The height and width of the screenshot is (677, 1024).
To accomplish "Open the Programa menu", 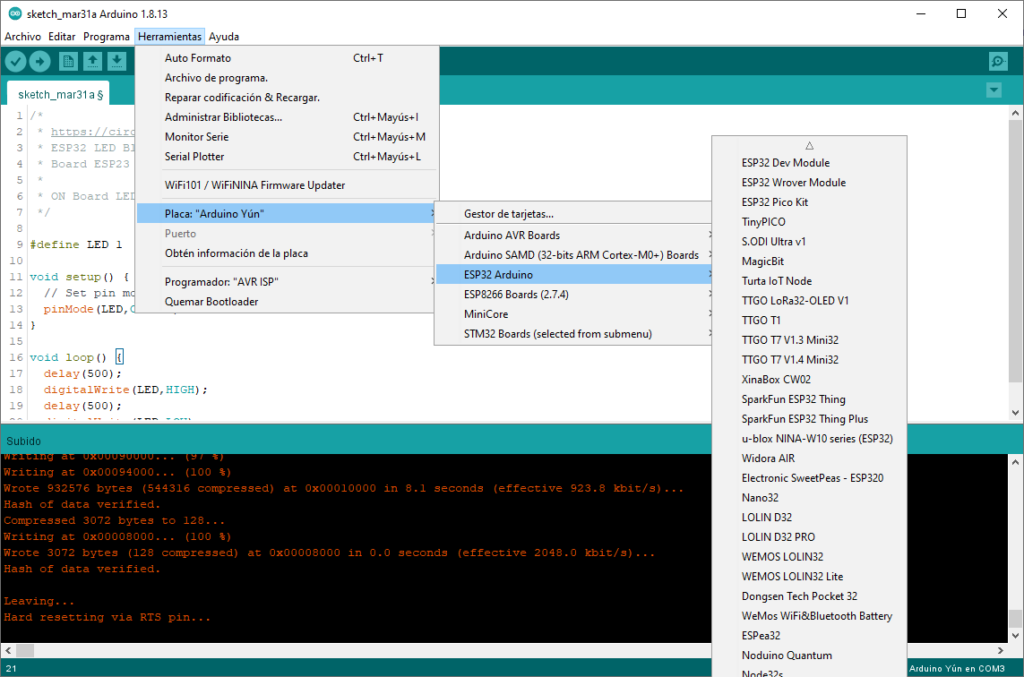I will coord(106,37).
